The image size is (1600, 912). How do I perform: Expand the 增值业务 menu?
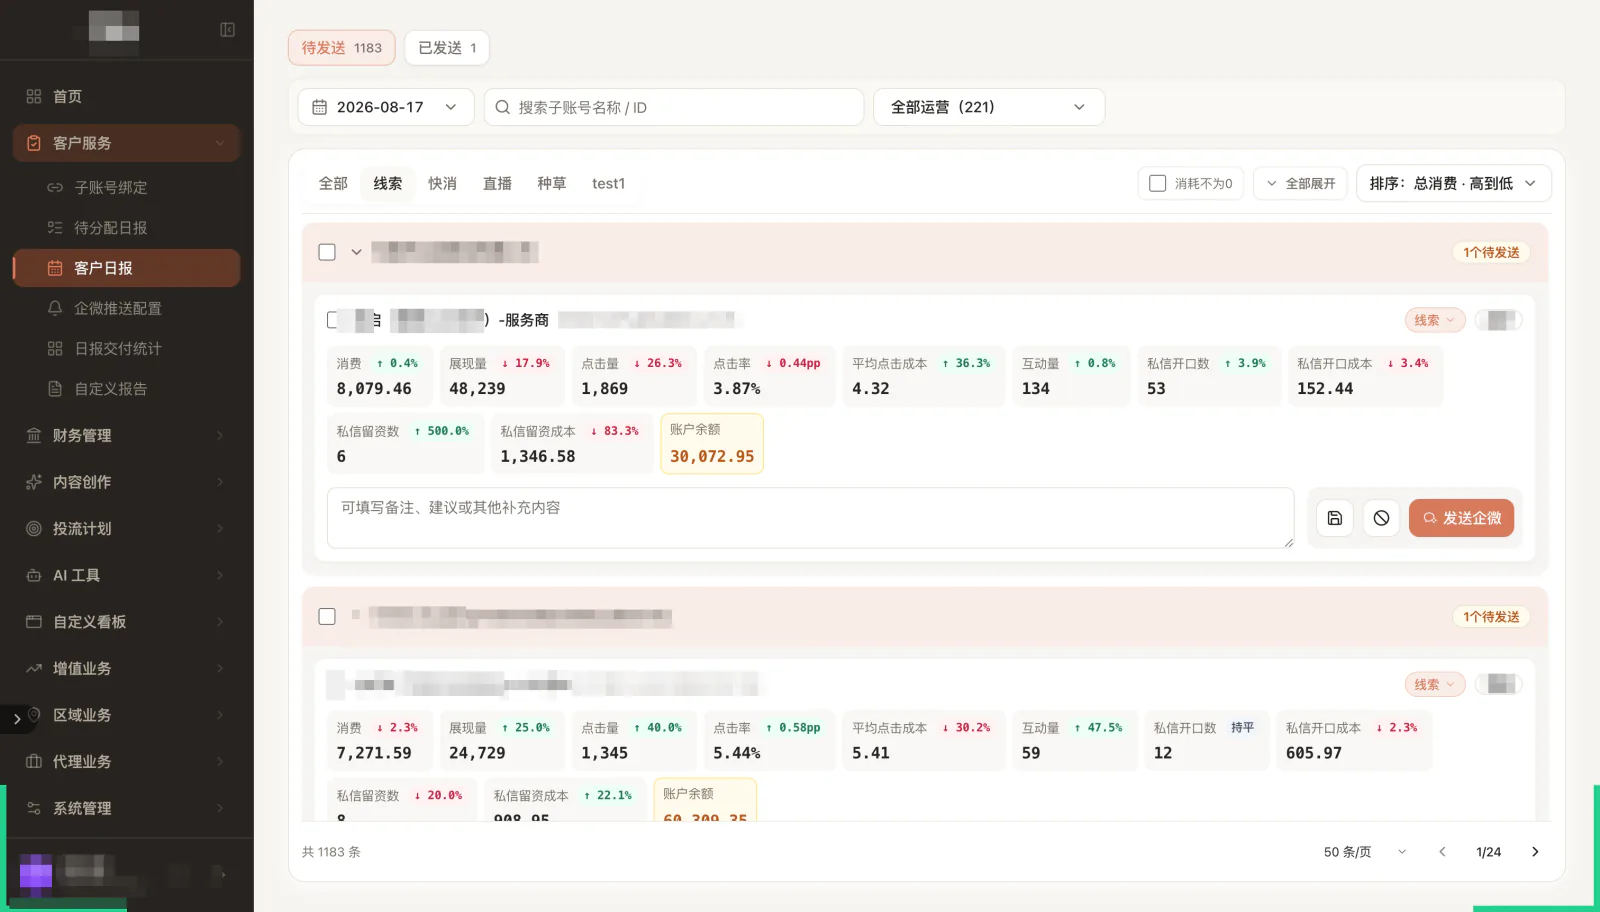point(126,668)
